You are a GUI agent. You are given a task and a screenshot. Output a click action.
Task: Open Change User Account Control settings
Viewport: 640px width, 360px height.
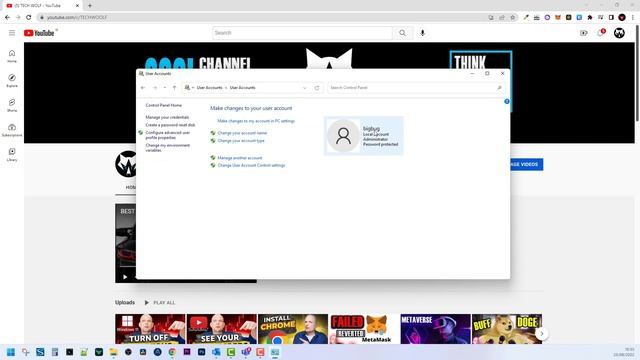coord(251,165)
